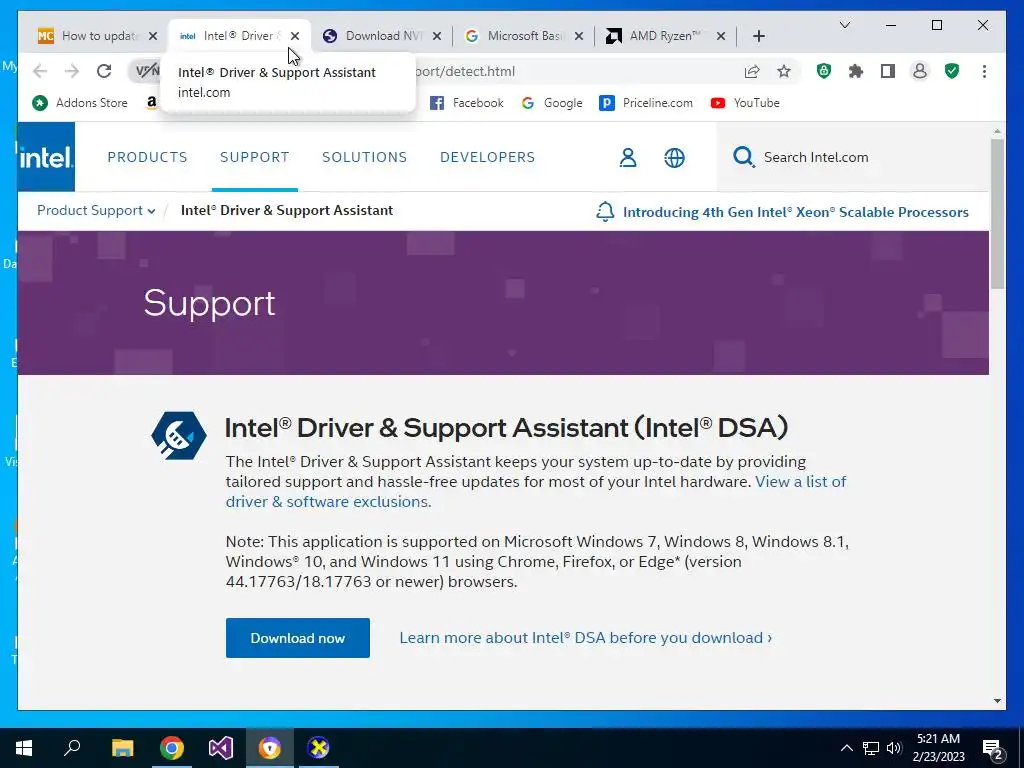
Task: Open the Addons Store bookmark
Action: click(x=80, y=103)
